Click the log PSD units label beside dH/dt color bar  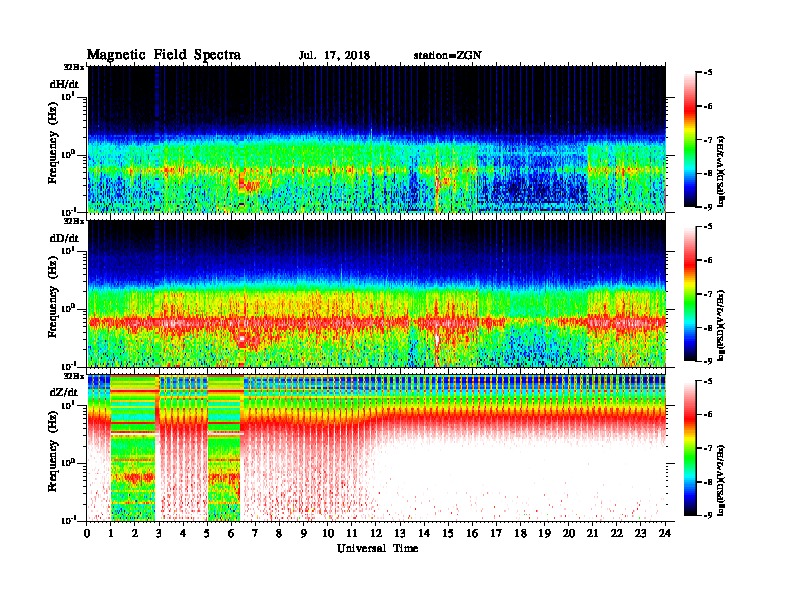click(722, 170)
